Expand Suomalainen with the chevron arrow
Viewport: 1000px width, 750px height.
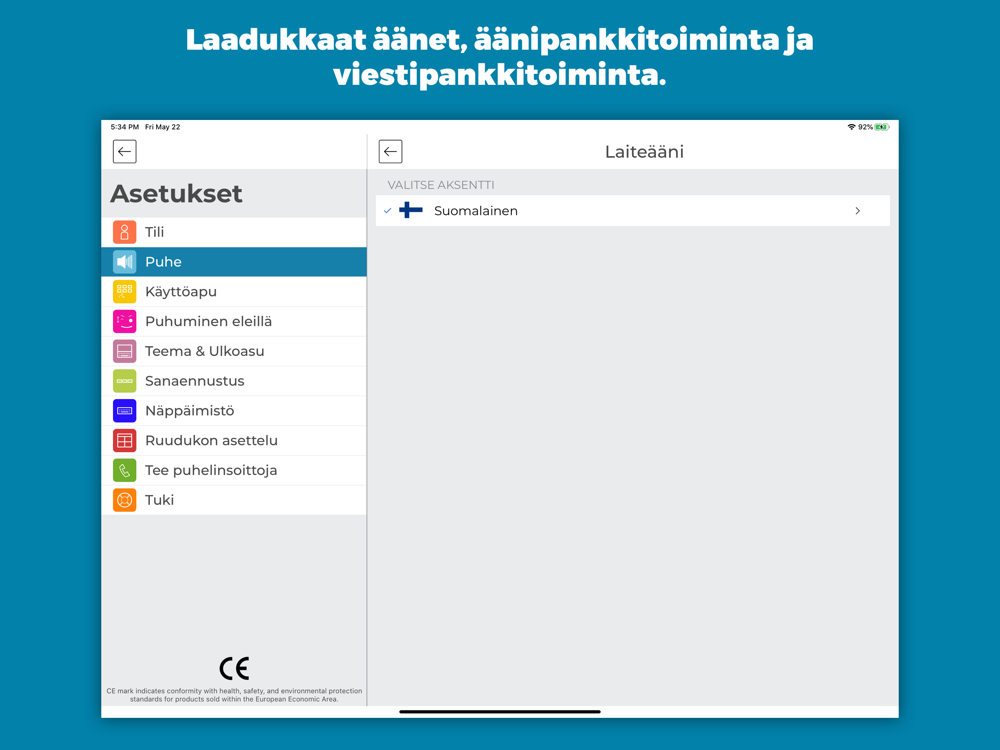[858, 210]
